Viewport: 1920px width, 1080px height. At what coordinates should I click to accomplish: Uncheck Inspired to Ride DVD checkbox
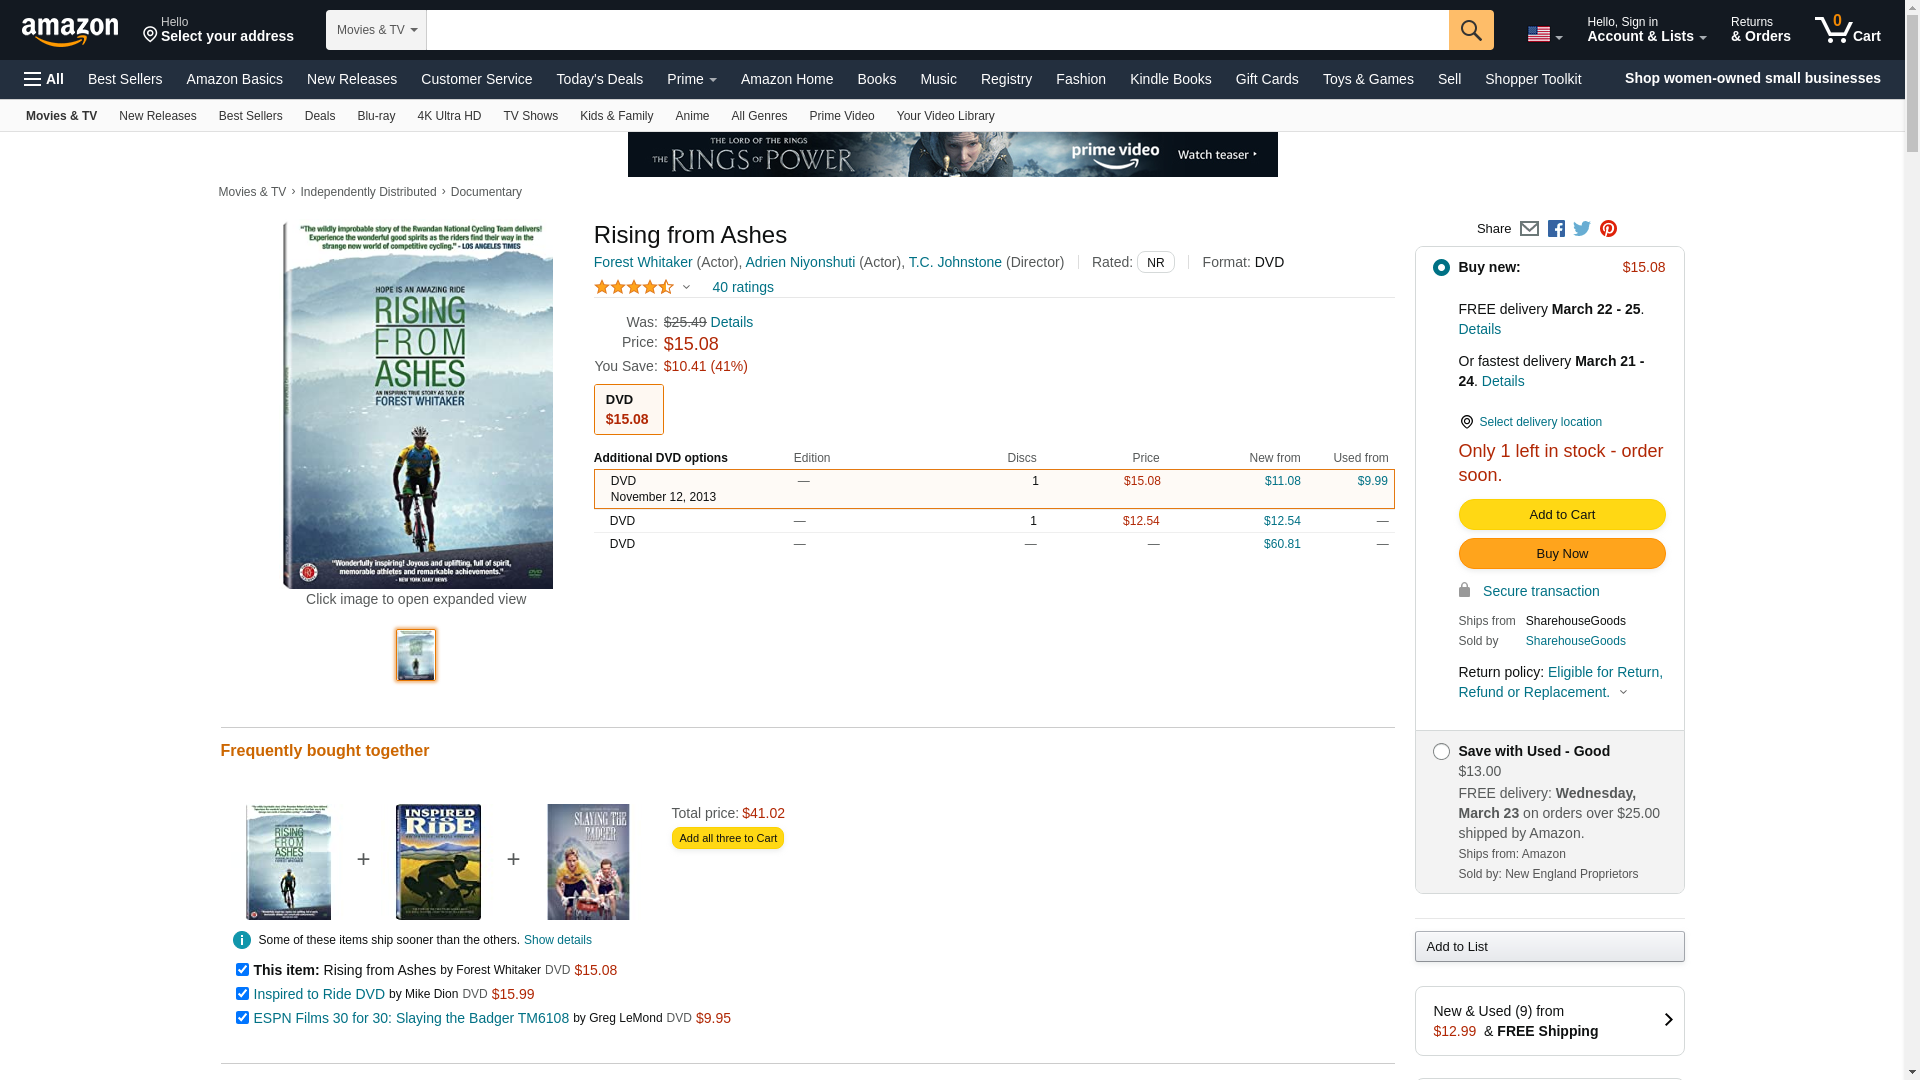[242, 994]
